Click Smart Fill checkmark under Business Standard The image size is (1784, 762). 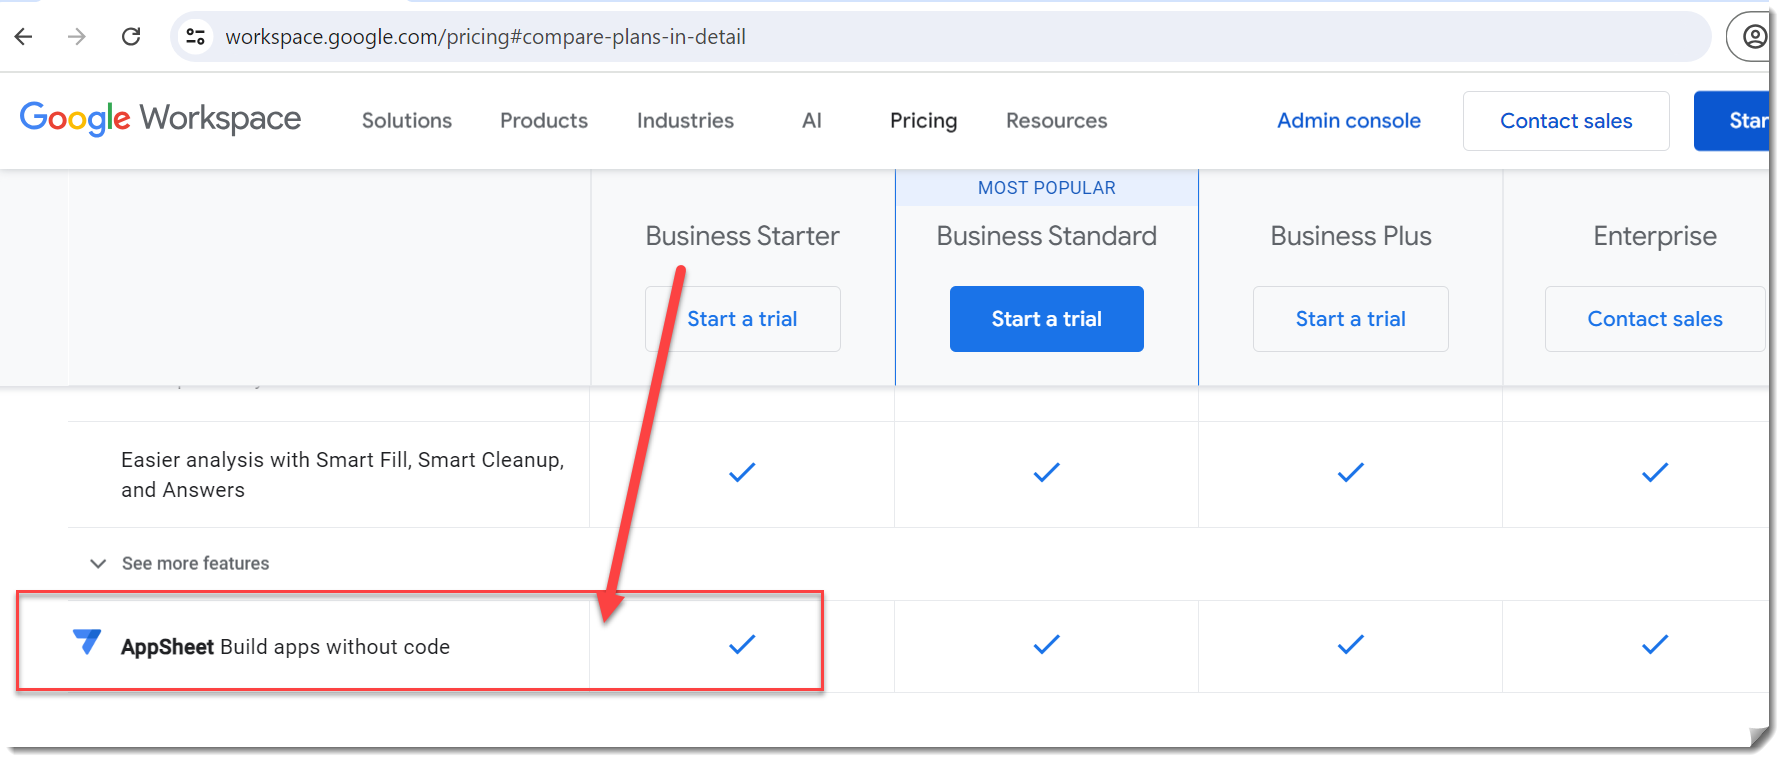click(x=1046, y=473)
